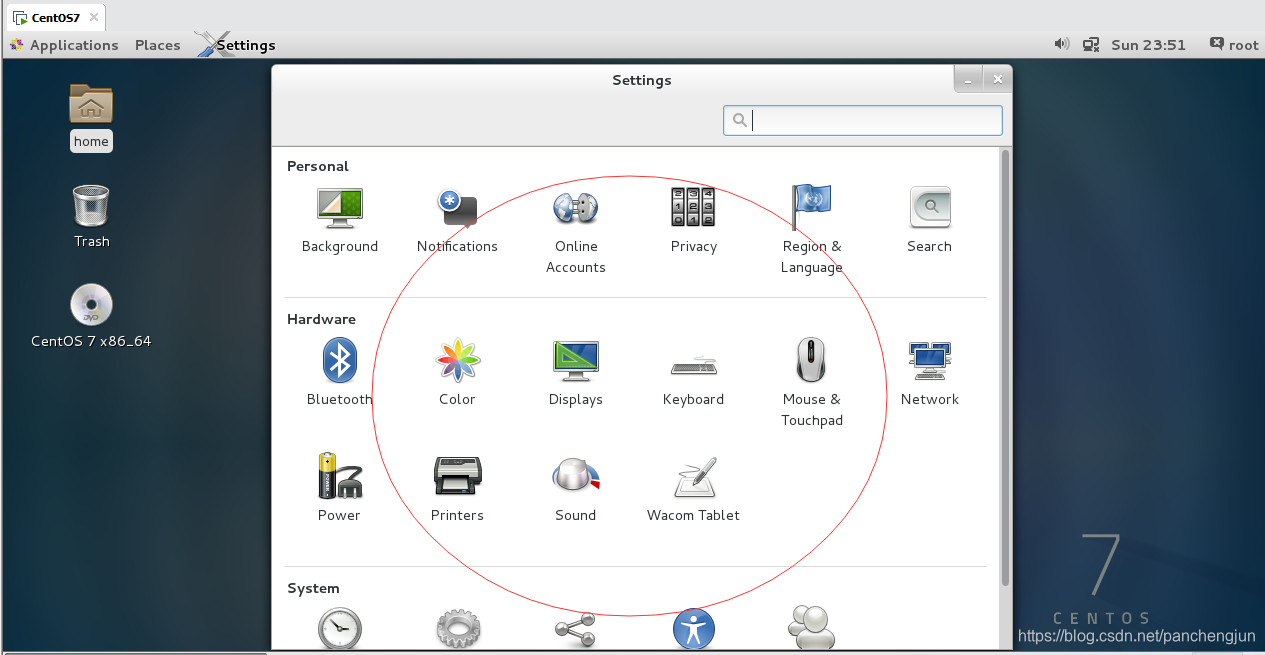This screenshot has width=1265, height=655.
Task: Open the Settings app menu in top bar
Action: (236, 45)
